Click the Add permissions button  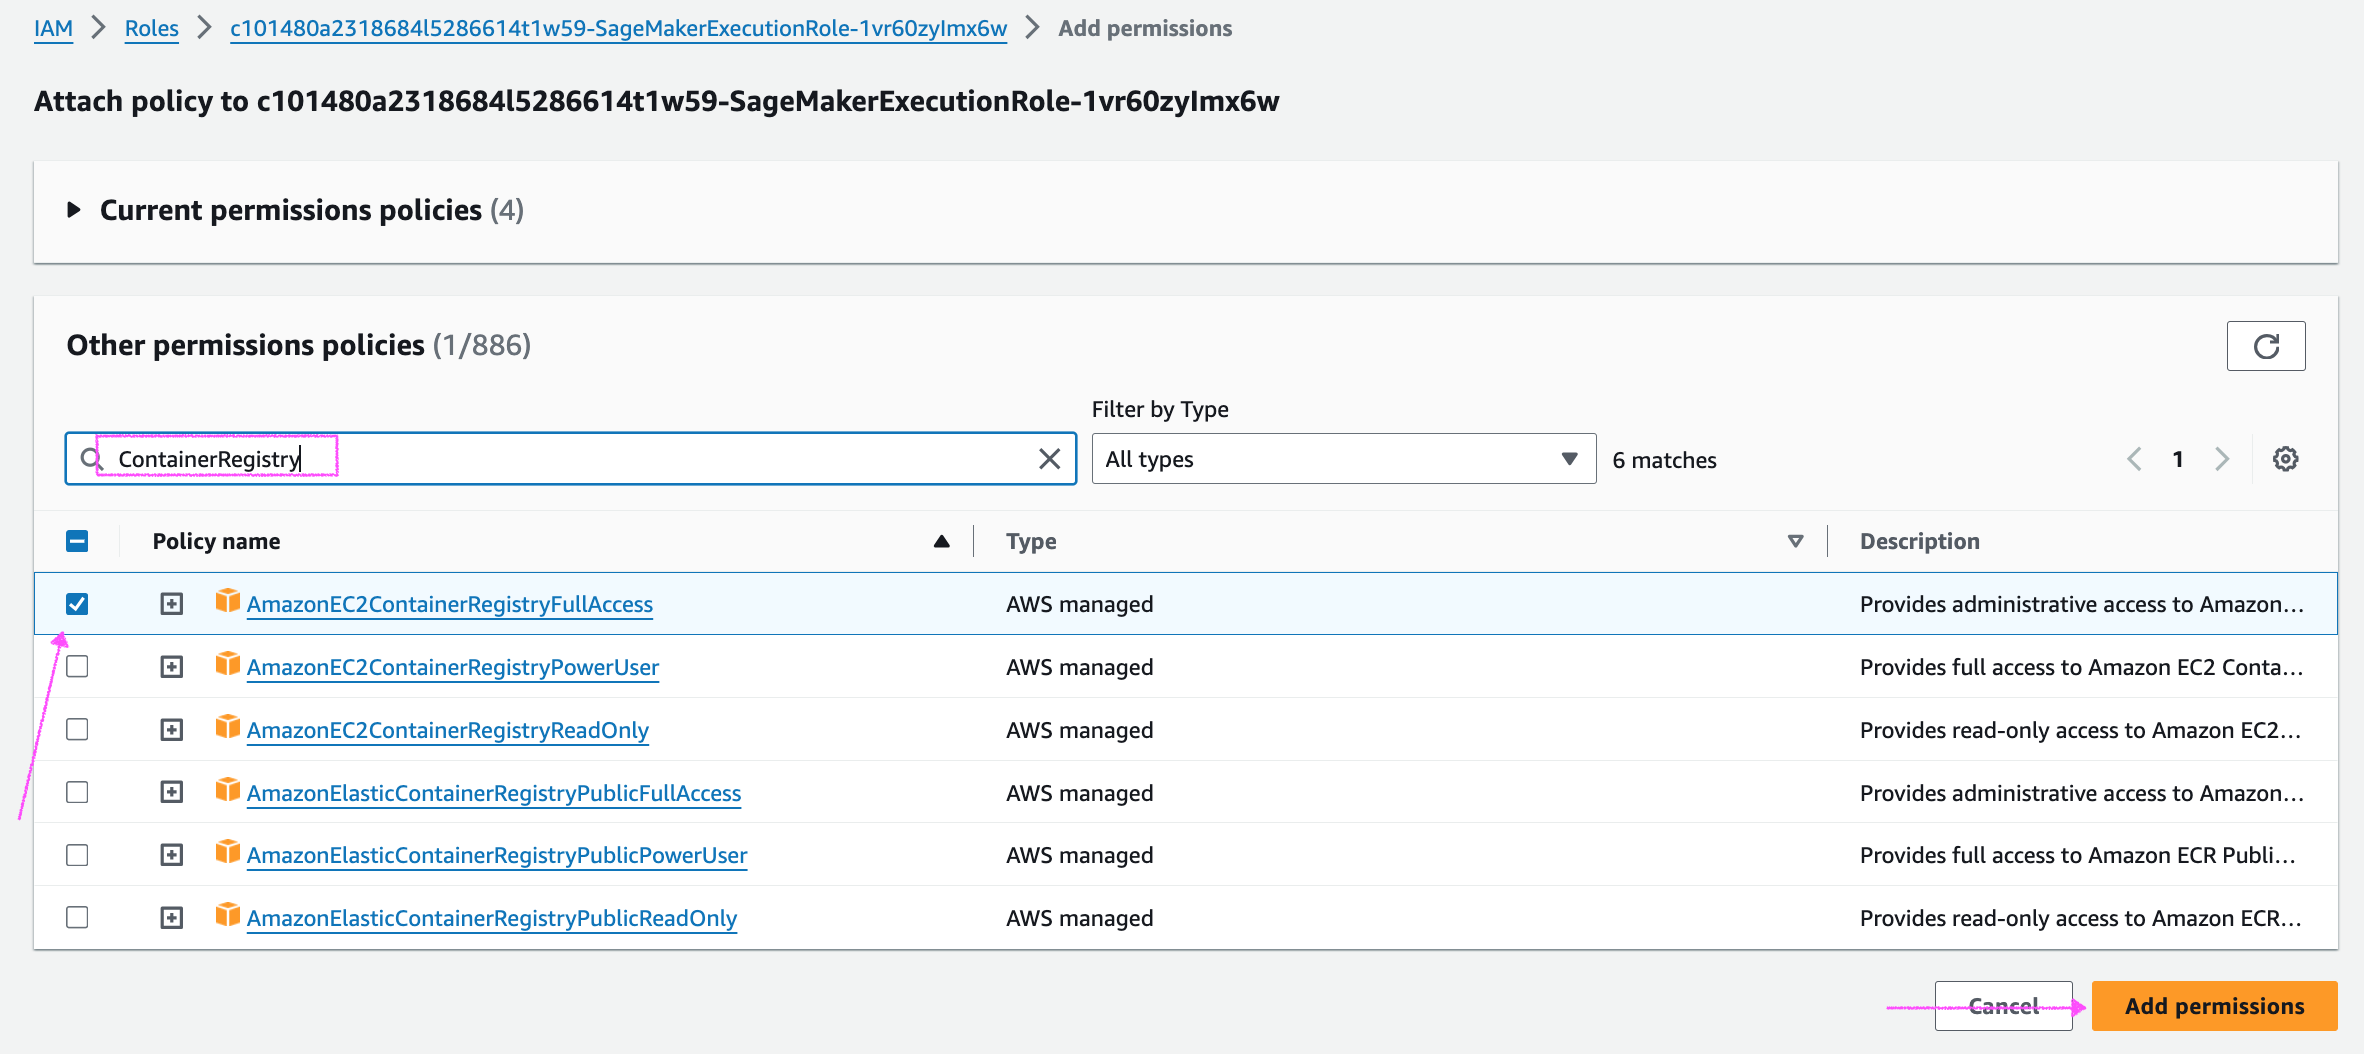2214,1006
